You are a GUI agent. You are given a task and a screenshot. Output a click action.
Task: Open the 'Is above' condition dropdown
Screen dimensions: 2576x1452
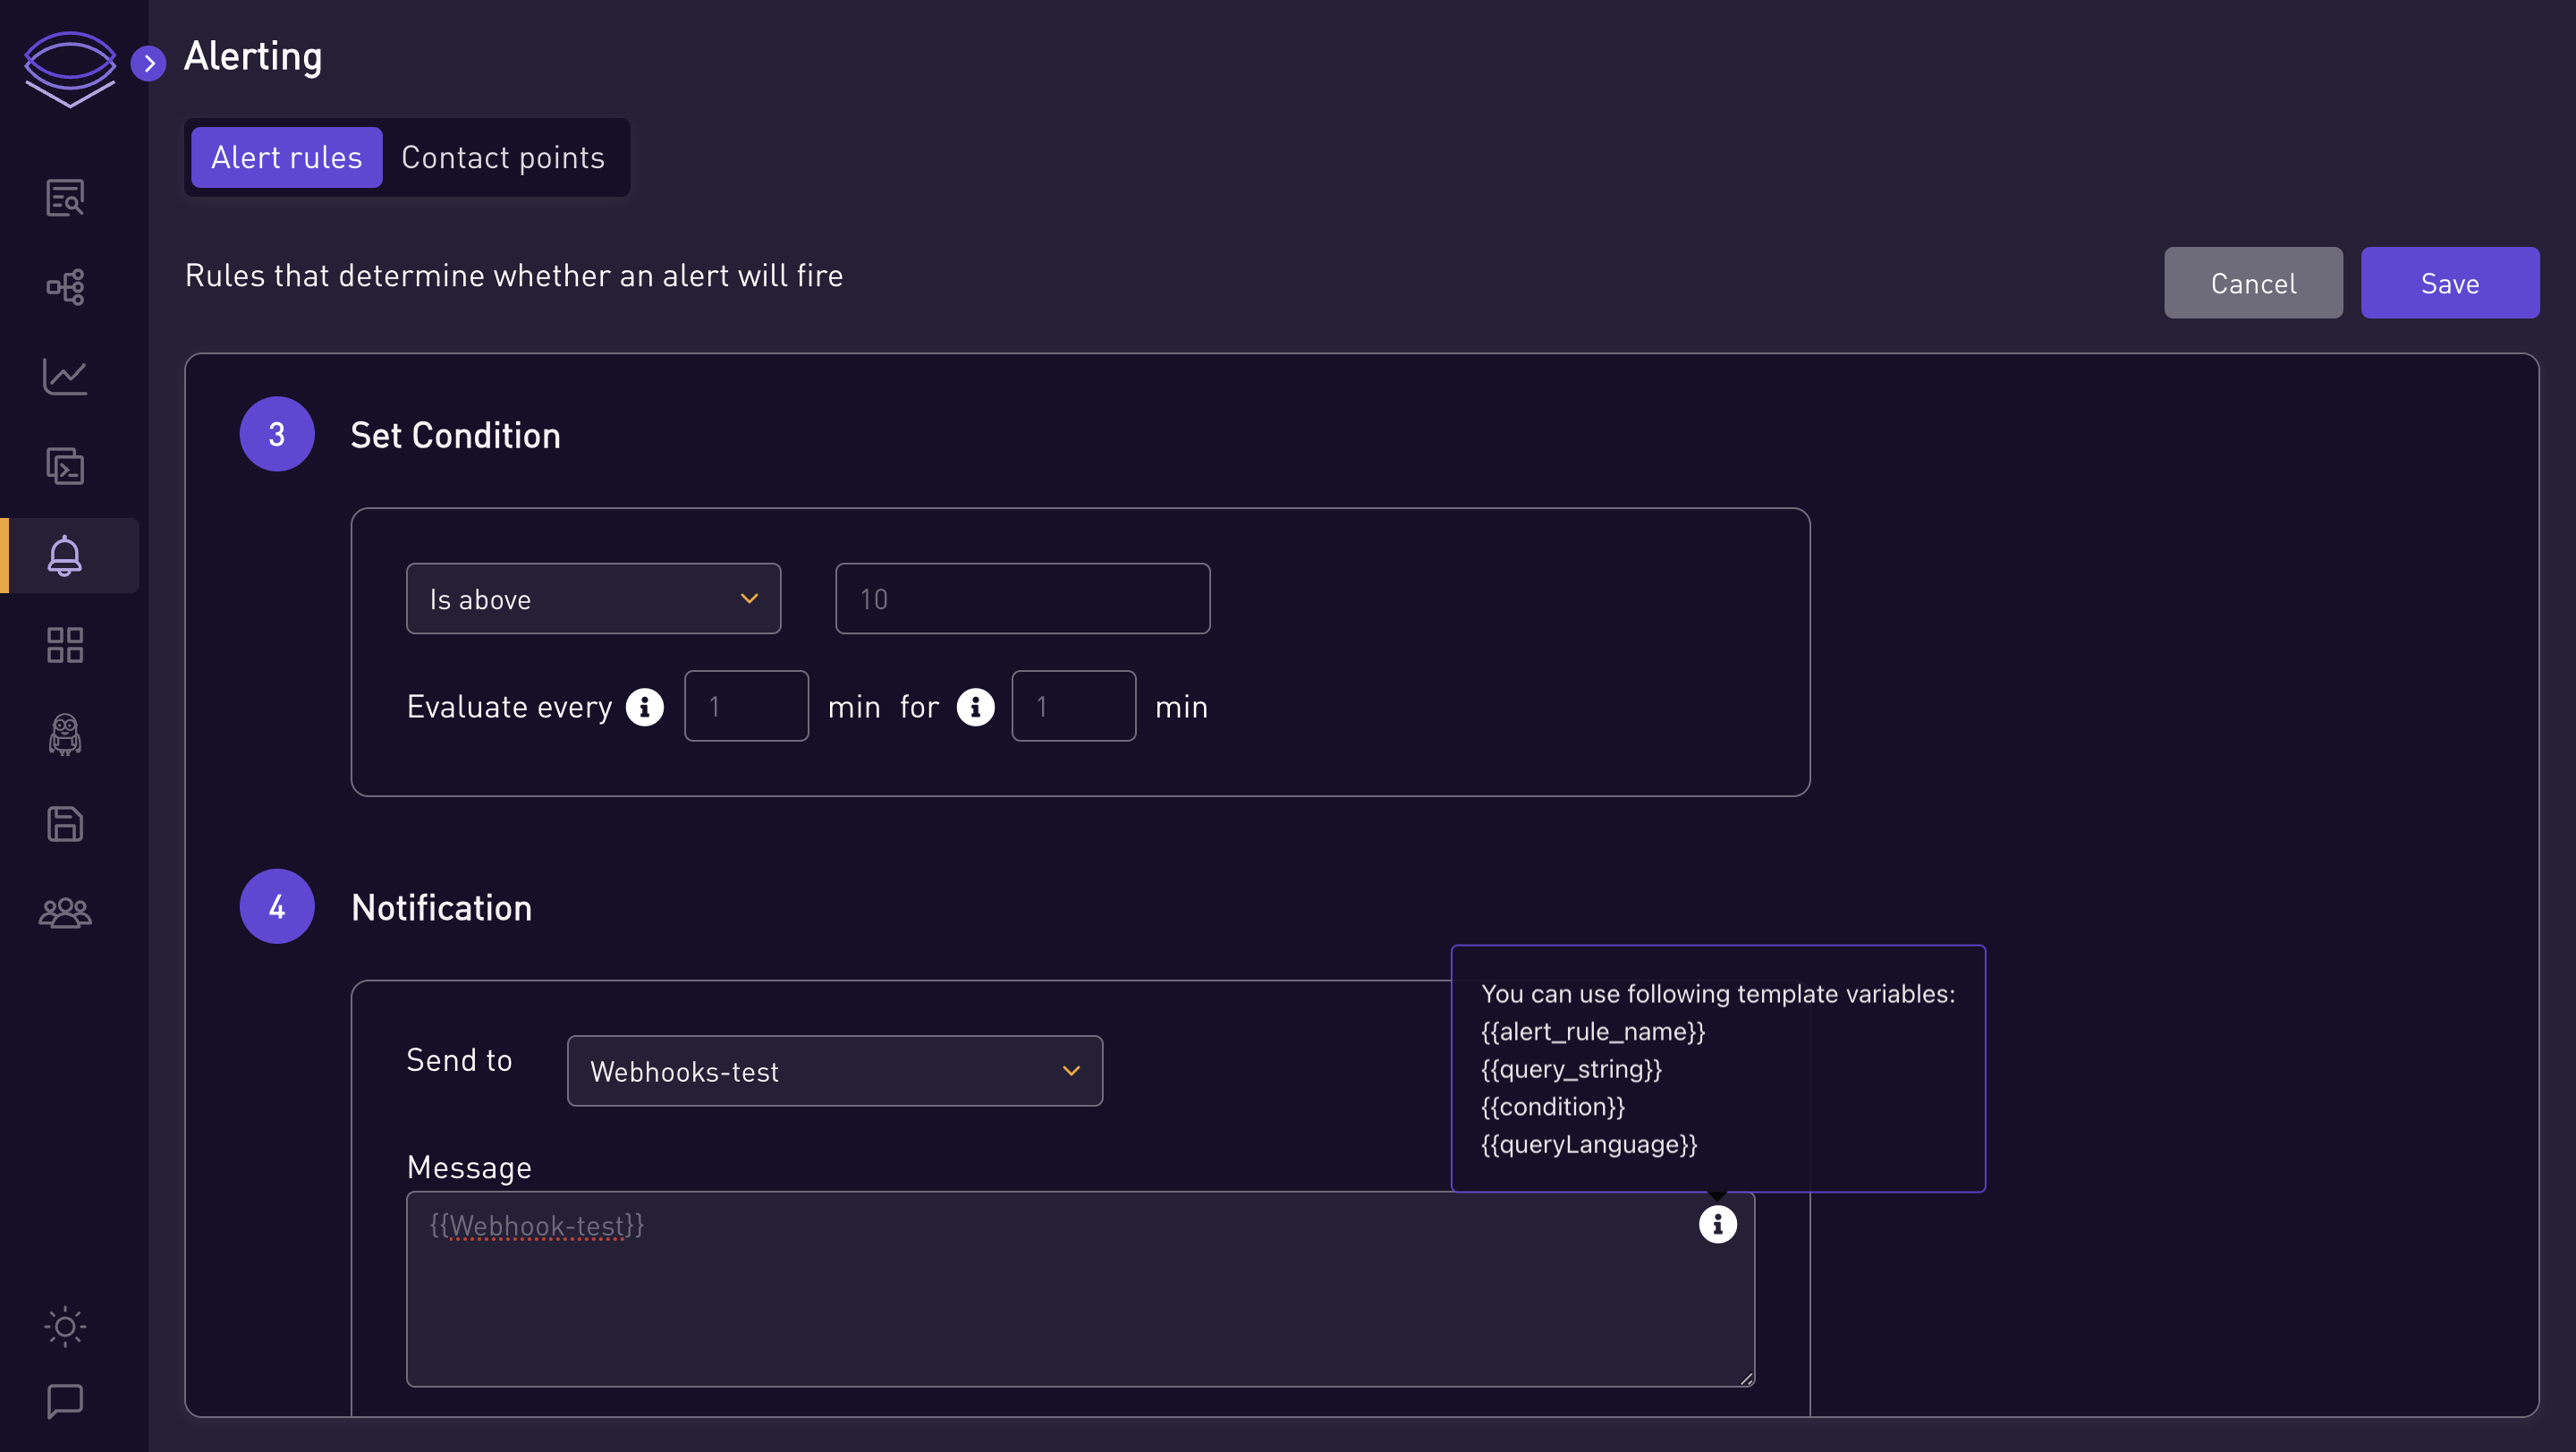pyautogui.click(x=593, y=599)
